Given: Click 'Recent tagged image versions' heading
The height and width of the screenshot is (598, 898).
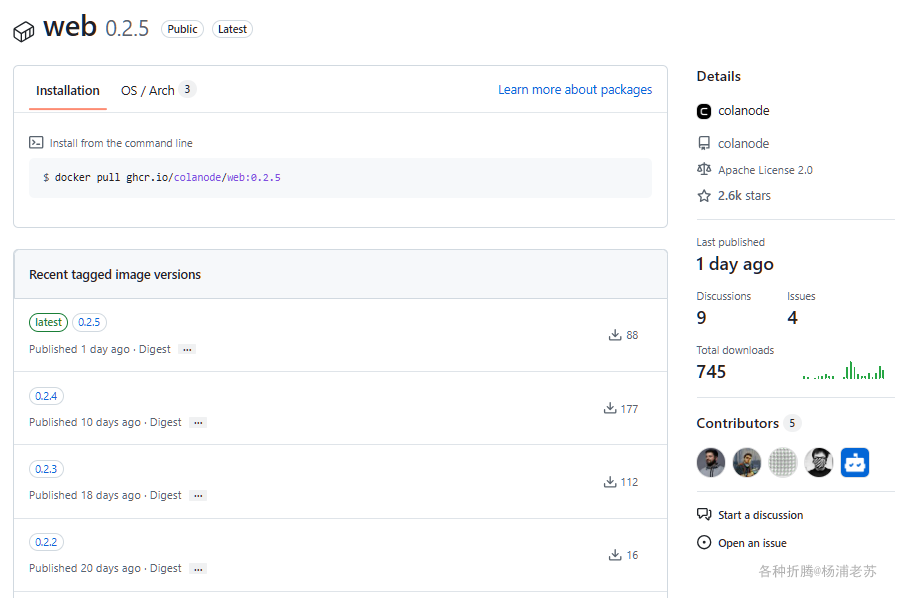Looking at the screenshot, I should [115, 274].
